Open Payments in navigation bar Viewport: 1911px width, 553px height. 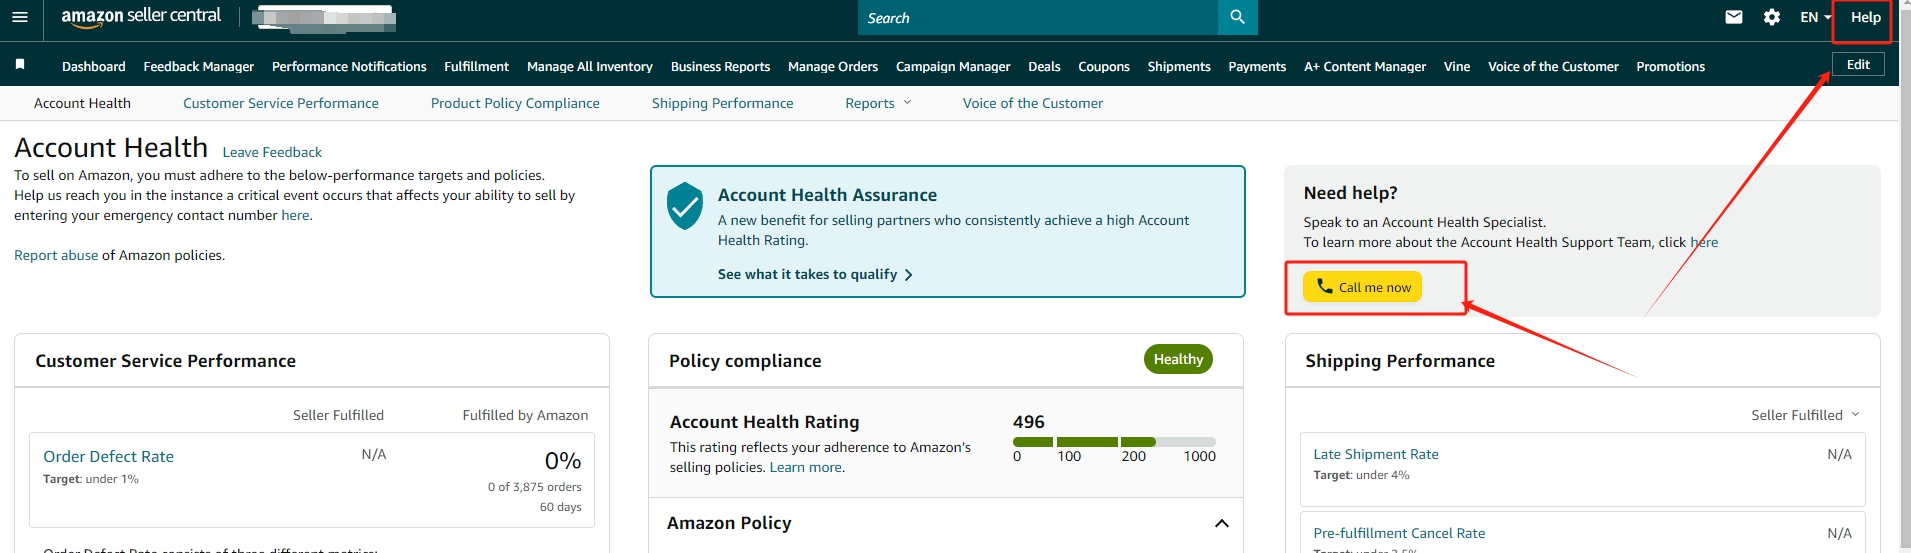pyautogui.click(x=1257, y=67)
